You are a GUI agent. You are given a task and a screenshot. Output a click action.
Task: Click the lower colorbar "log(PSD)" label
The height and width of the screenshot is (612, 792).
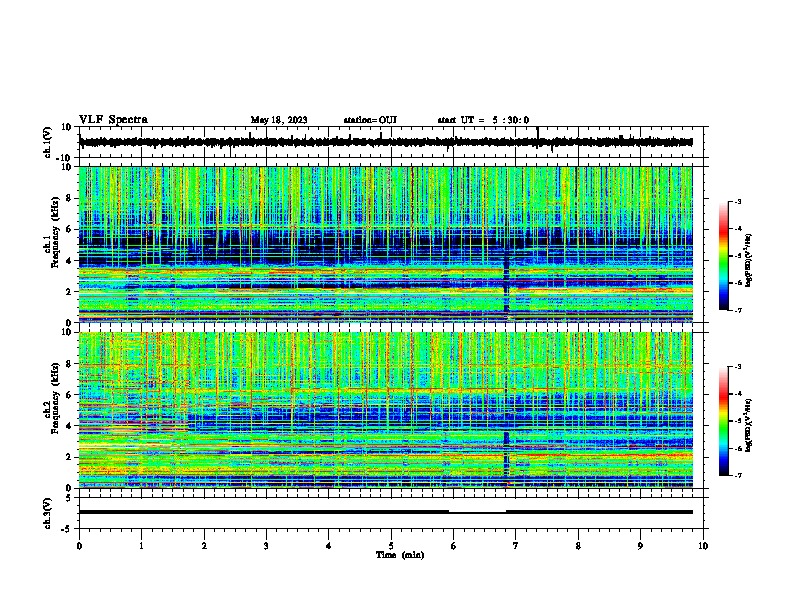pos(749,425)
